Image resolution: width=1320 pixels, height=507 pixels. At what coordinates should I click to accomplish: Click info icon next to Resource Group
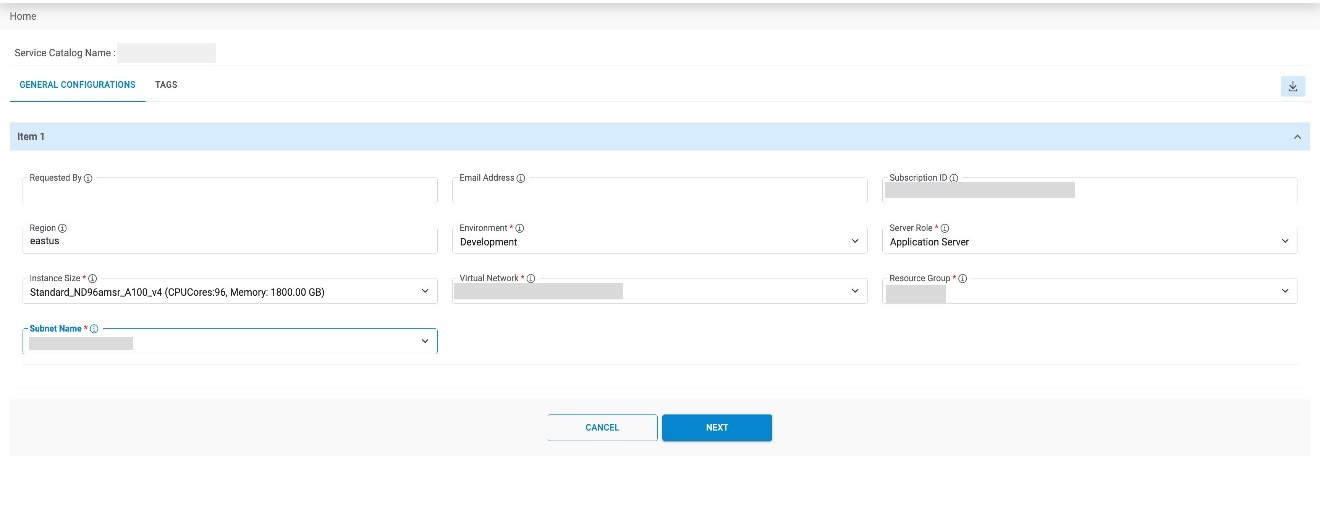point(963,278)
